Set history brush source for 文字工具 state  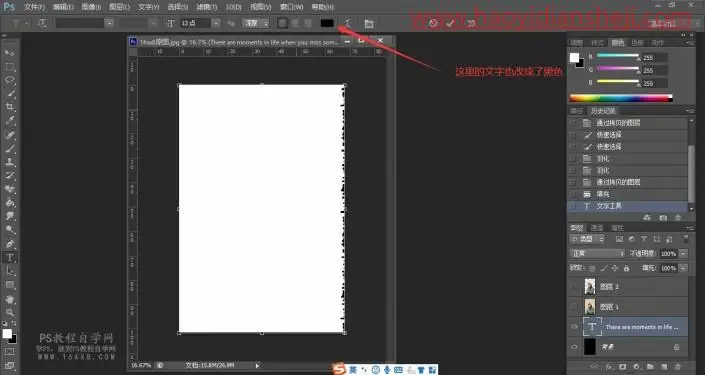coord(573,206)
